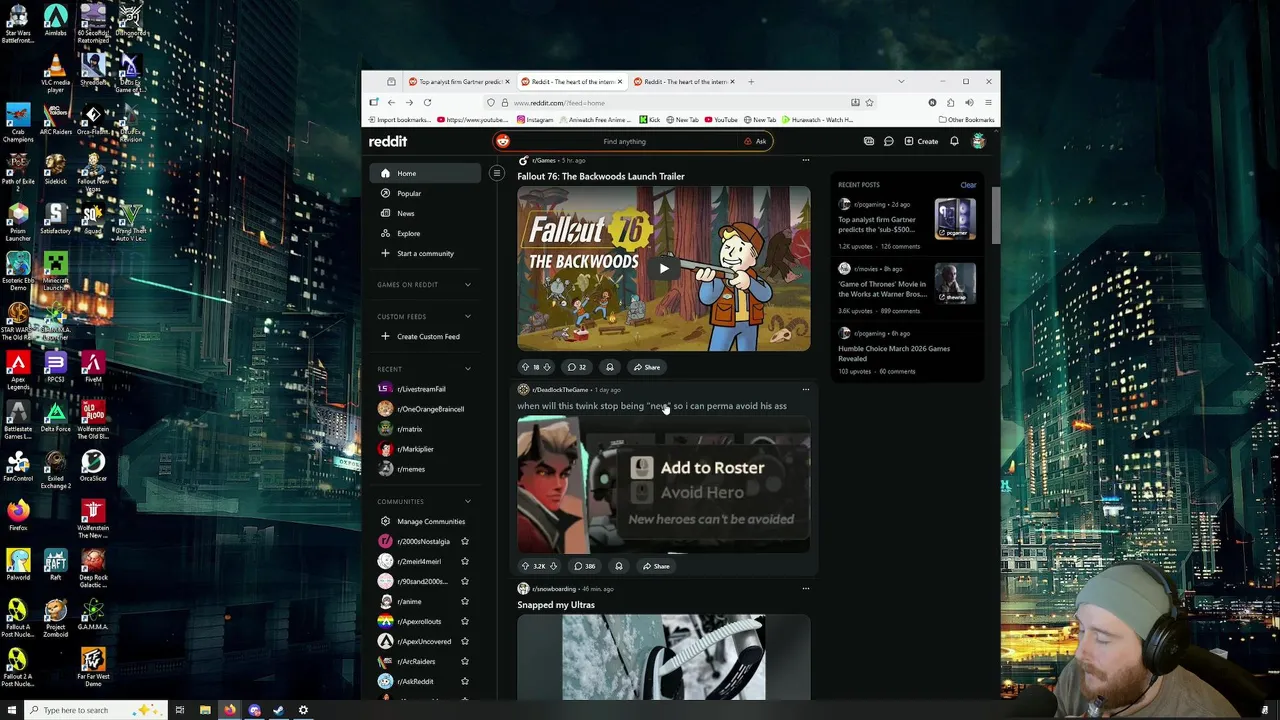Favorite r/ApexUncovered with its star
The height and width of the screenshot is (720, 1280).
point(464,641)
